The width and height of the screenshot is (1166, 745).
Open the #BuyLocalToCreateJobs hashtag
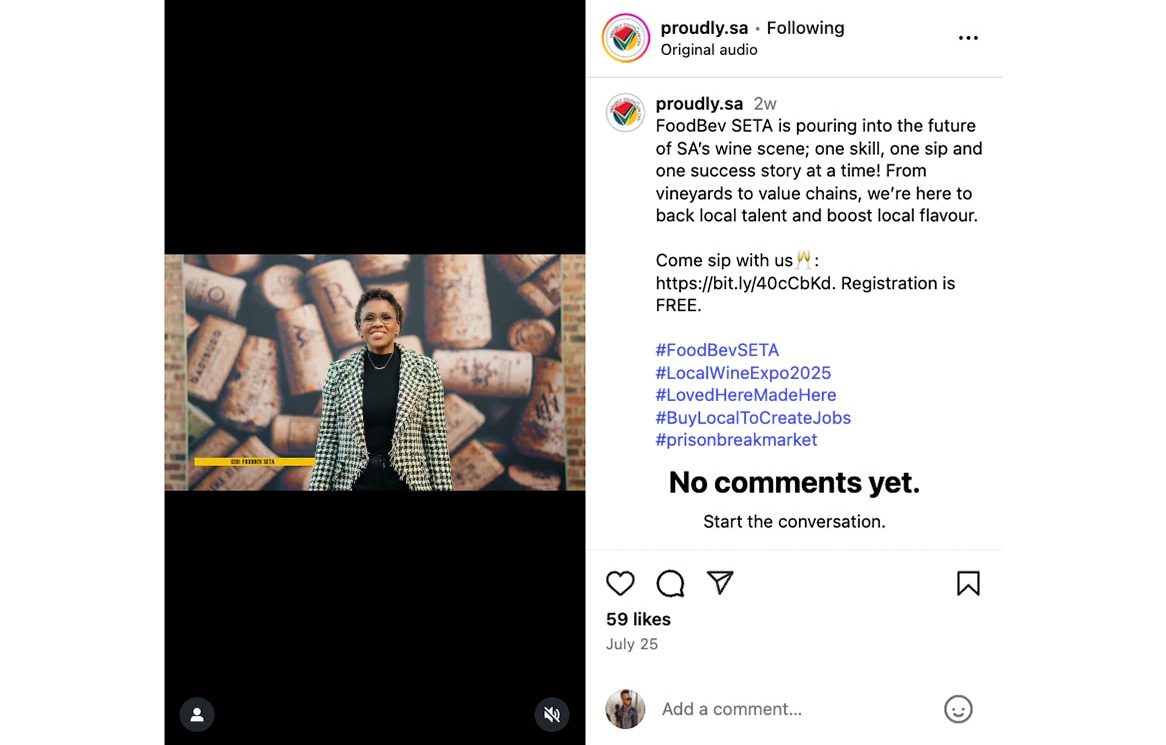(x=753, y=418)
